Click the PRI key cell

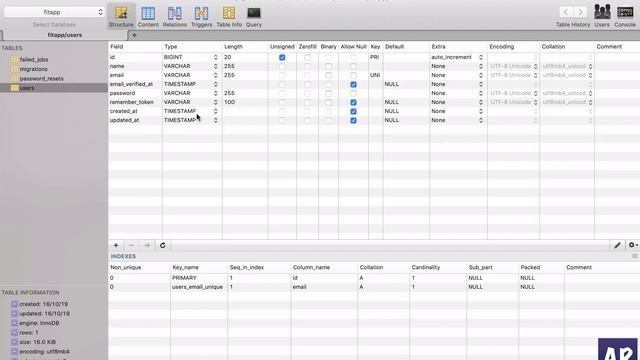(375, 57)
